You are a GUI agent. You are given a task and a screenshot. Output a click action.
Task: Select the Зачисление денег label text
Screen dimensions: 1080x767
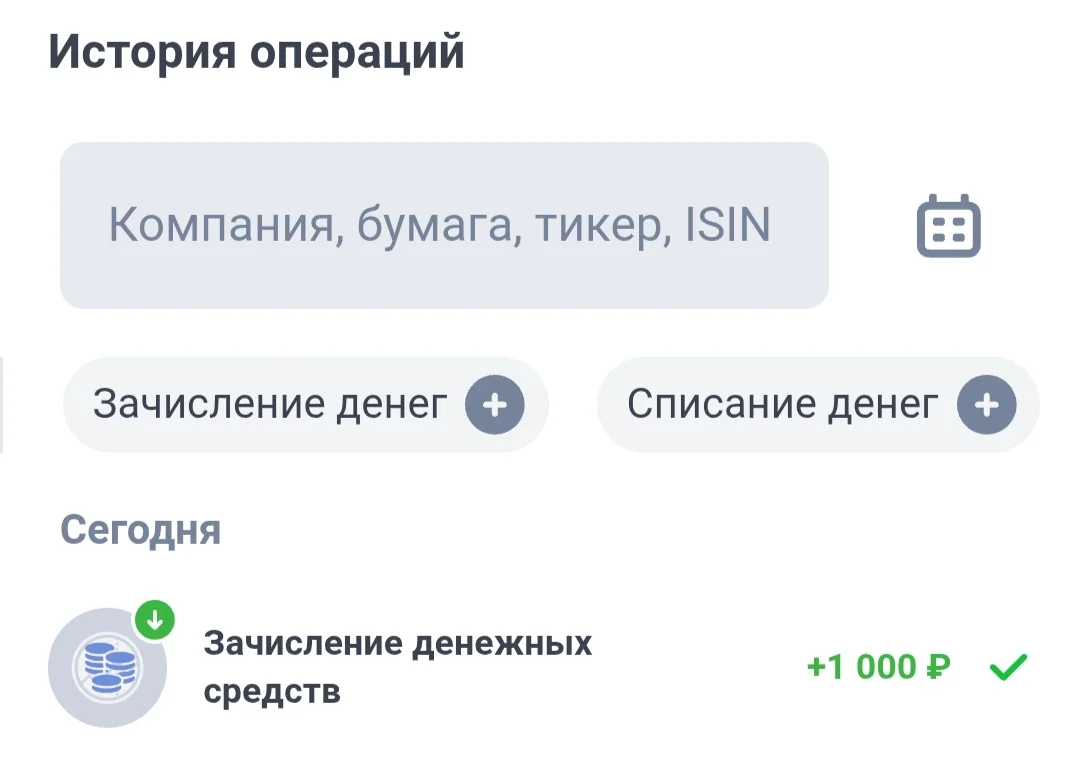(x=269, y=405)
